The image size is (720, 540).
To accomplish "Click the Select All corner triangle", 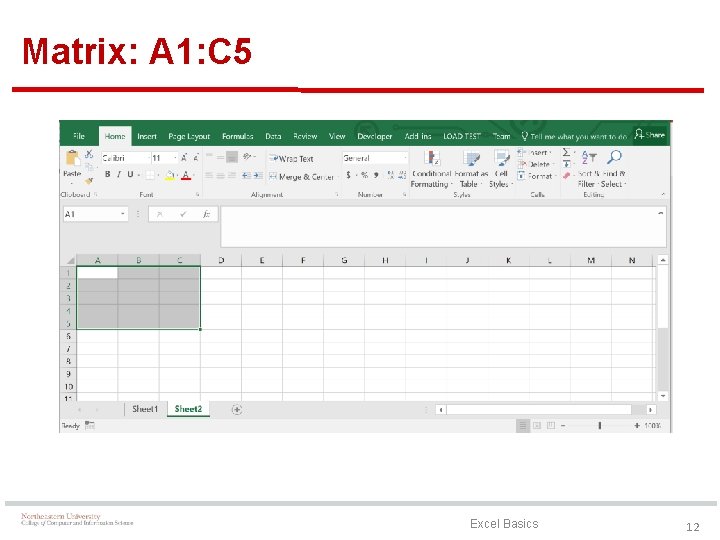I will (70, 260).
